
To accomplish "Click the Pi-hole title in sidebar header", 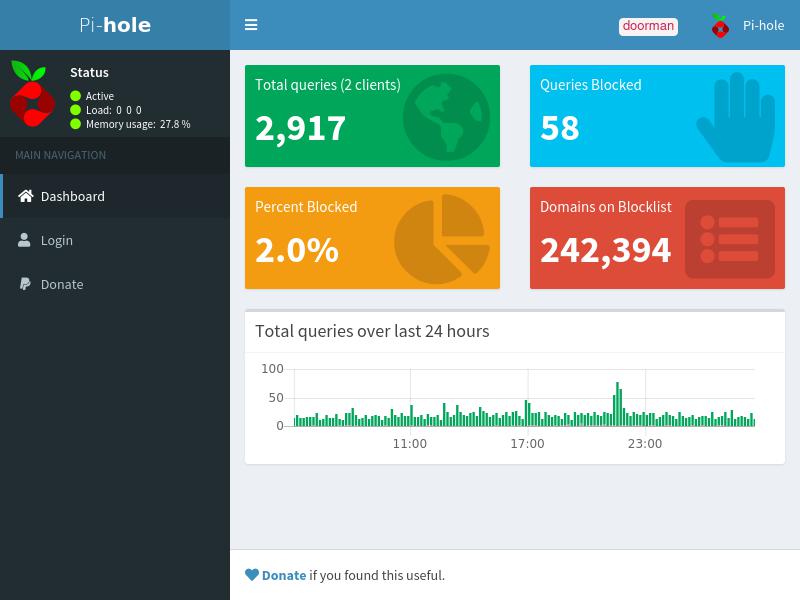I will (115, 25).
